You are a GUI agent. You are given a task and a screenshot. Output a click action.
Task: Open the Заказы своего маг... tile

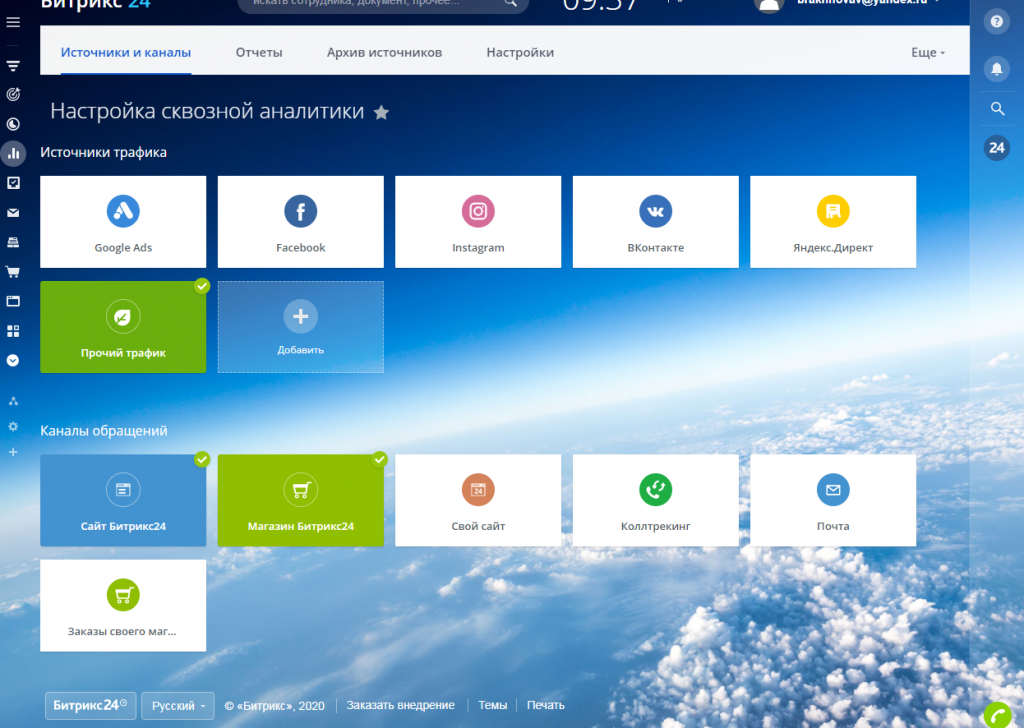[123, 605]
